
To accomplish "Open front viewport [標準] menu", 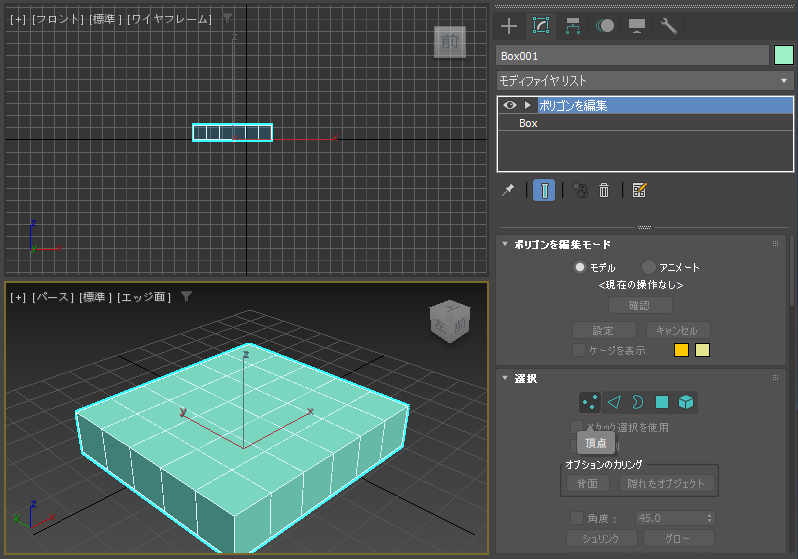I will [x=105, y=19].
